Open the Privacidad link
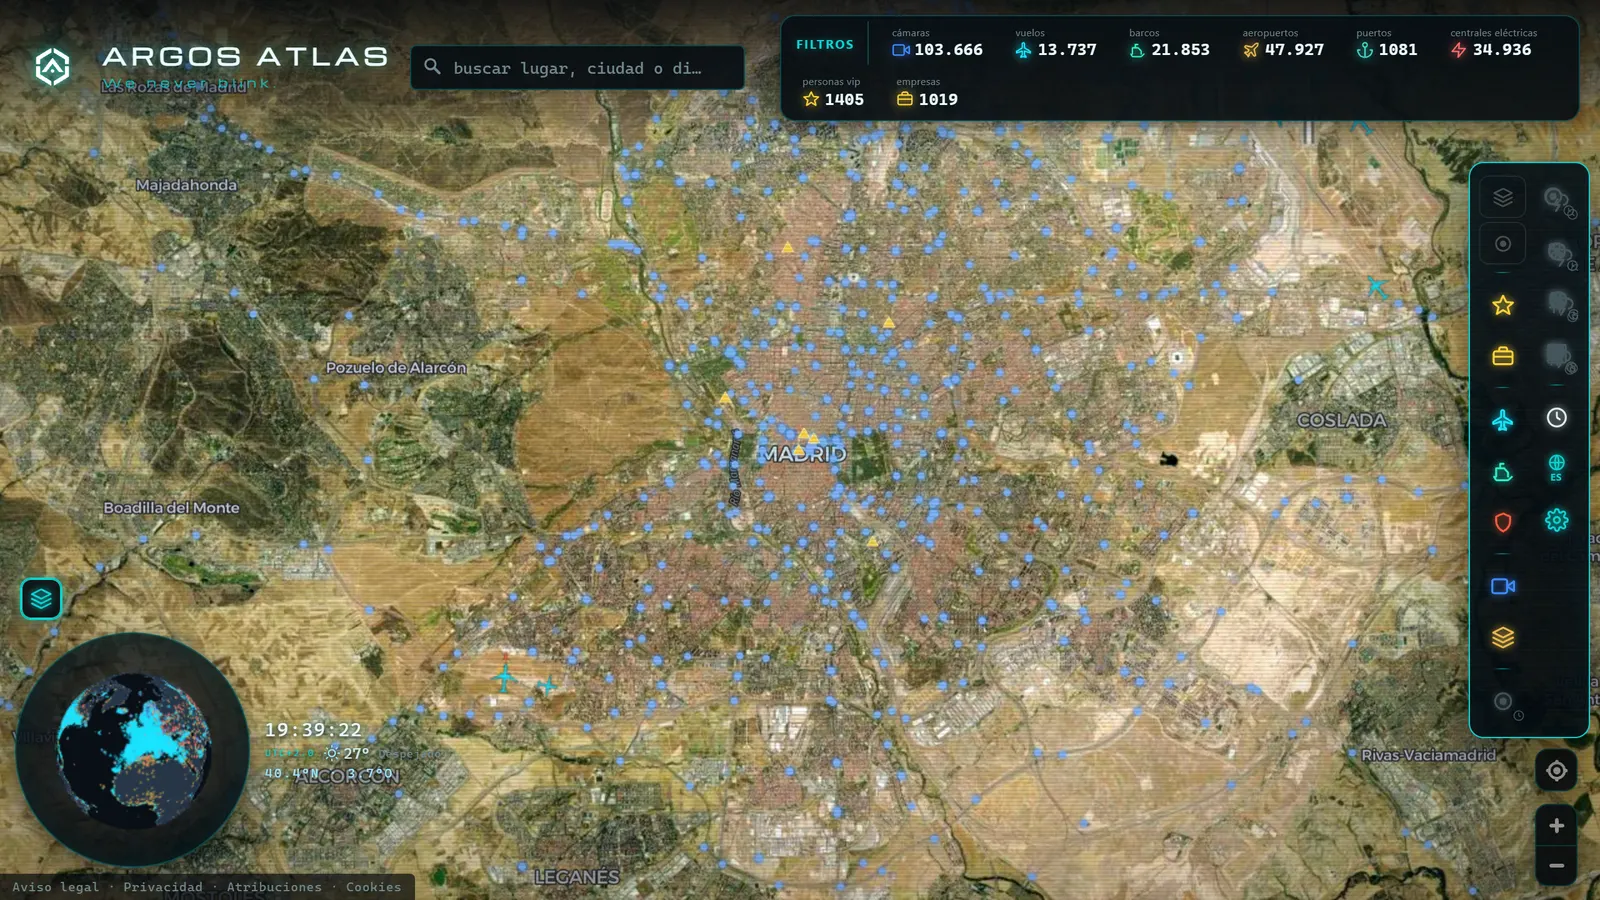 pyautogui.click(x=163, y=887)
